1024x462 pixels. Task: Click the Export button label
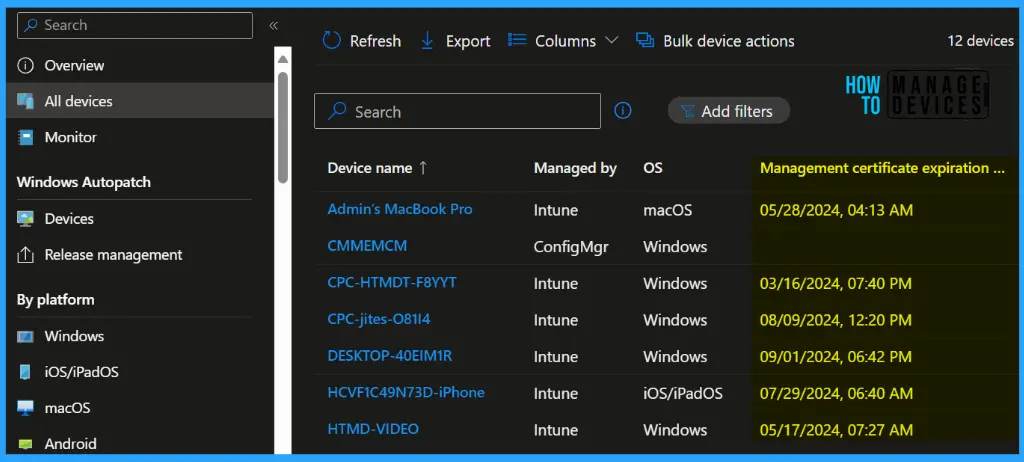click(468, 41)
